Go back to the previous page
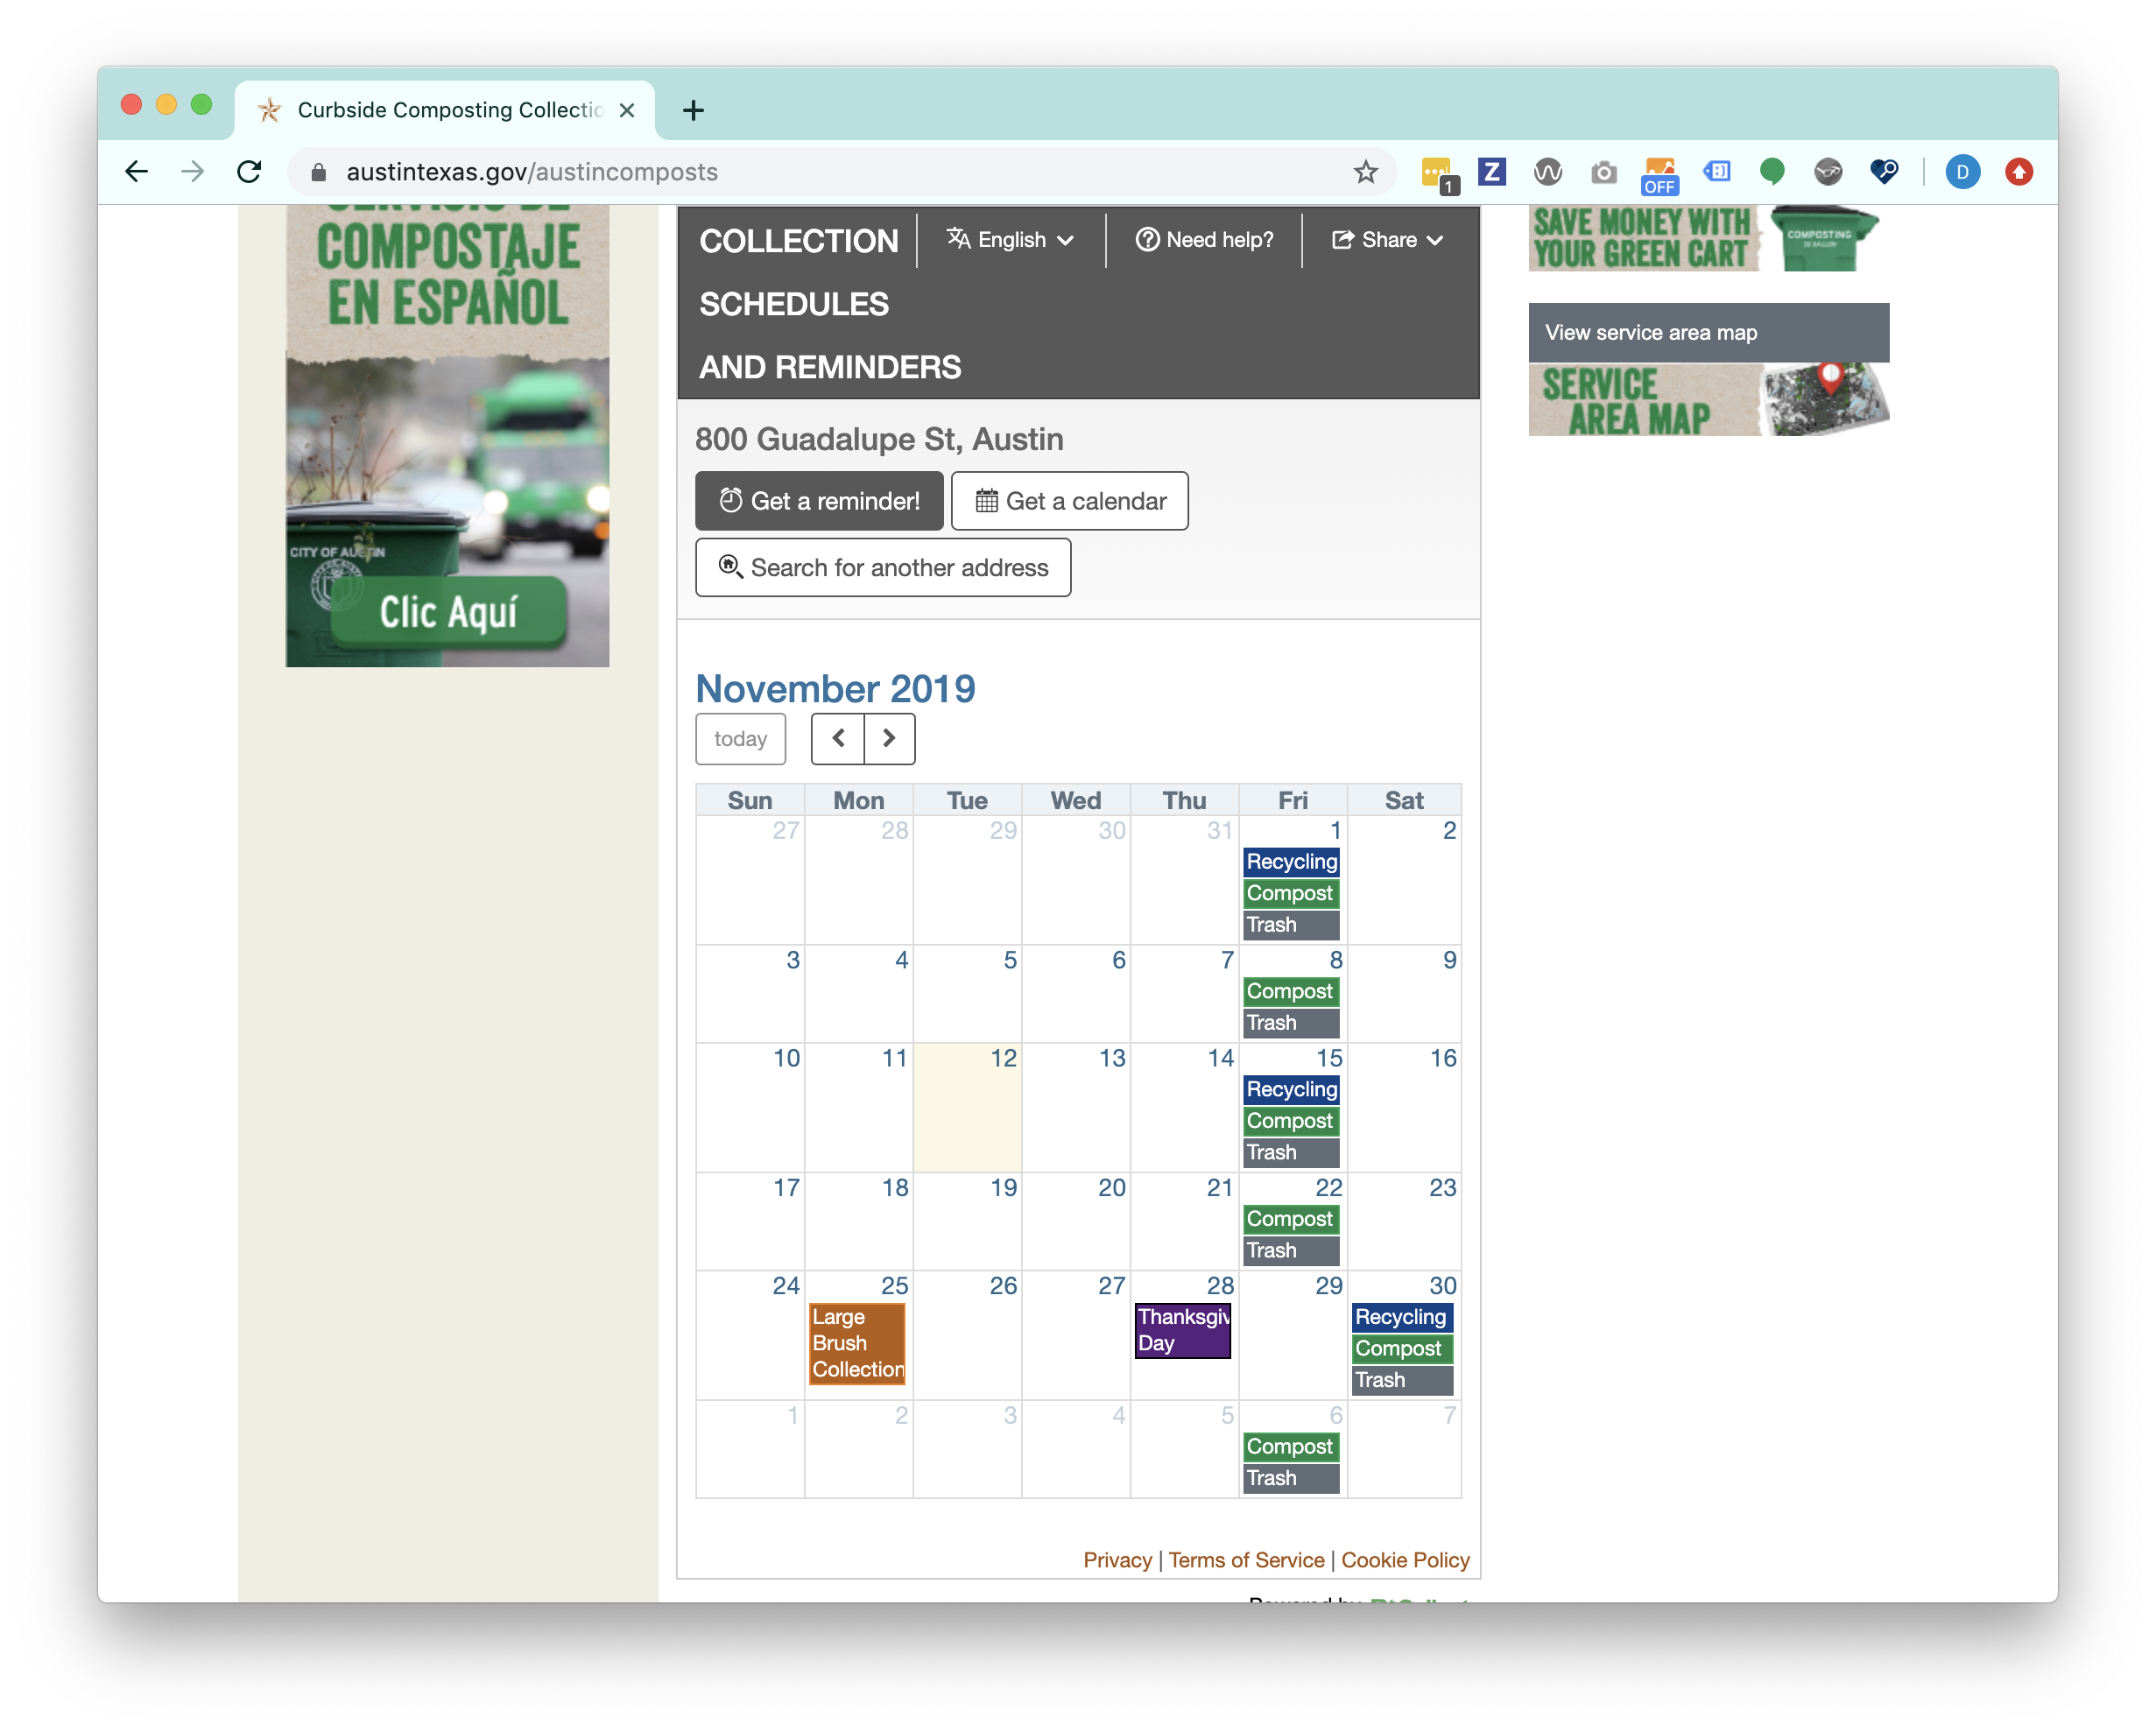 click(x=137, y=172)
